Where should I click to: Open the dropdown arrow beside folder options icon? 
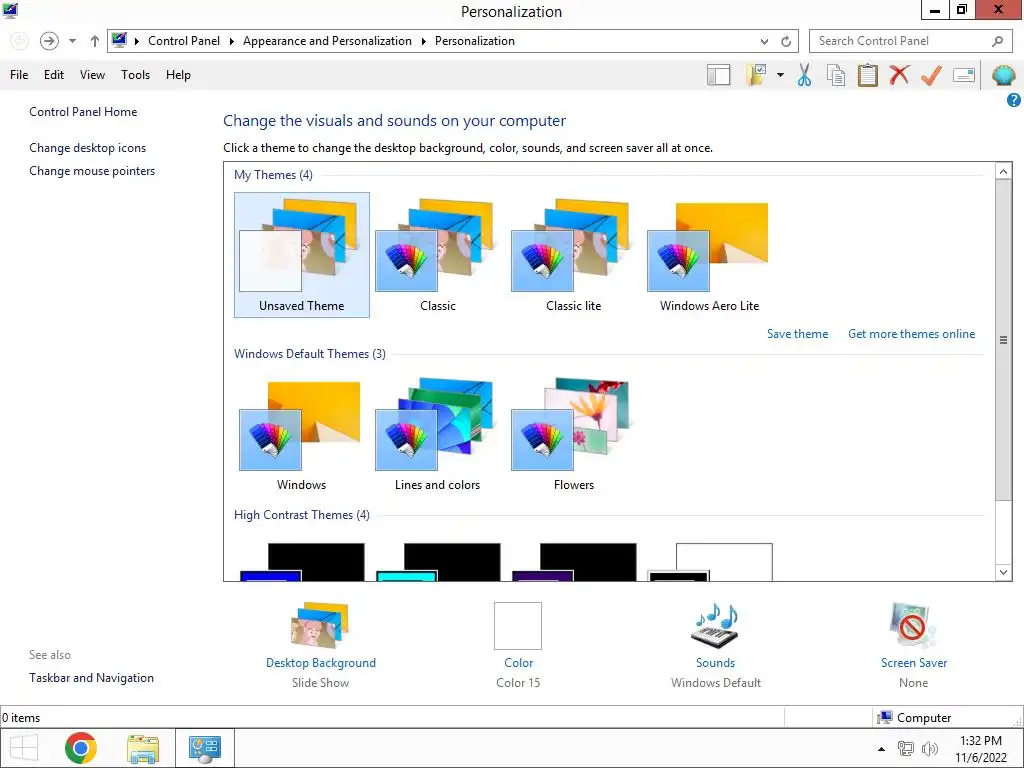tap(780, 75)
